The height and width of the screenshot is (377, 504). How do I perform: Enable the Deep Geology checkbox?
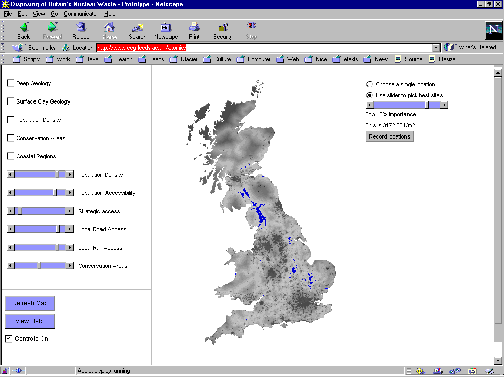pyautogui.click(x=11, y=83)
